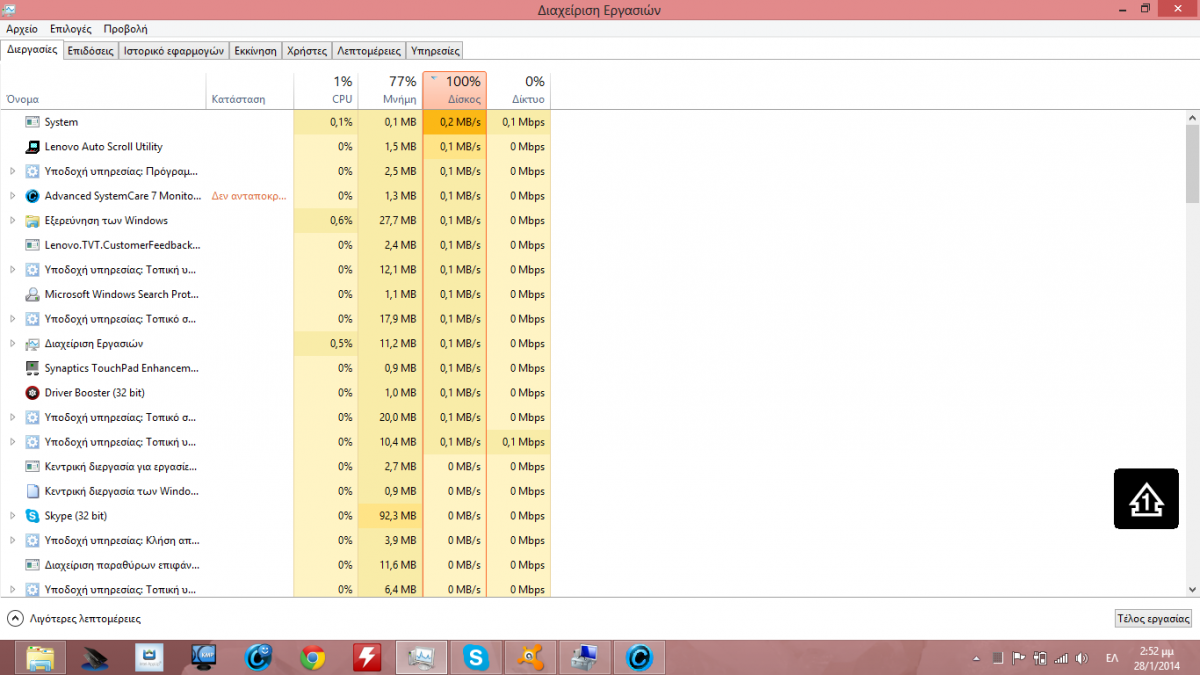Click the scrollbar up arrow
The image size is (1200, 675).
click(x=1192, y=117)
